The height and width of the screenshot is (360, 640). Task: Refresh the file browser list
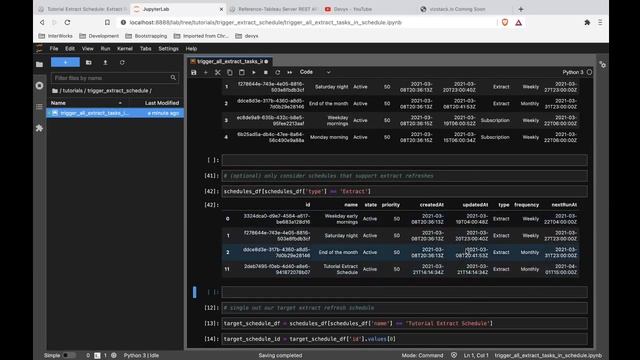122,62
